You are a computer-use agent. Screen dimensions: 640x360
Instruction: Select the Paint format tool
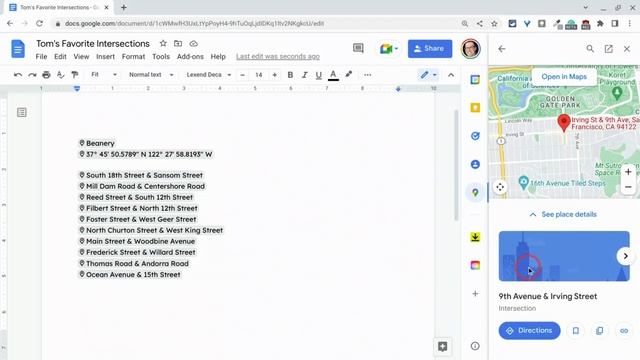tap(75, 75)
